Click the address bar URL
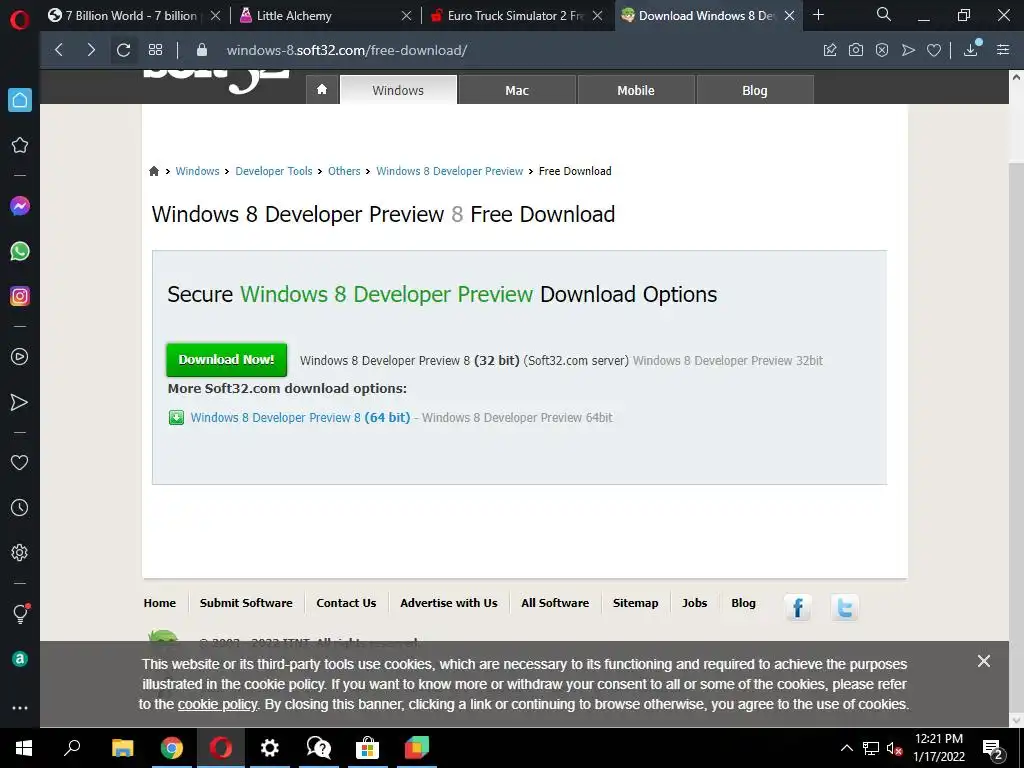Image resolution: width=1024 pixels, height=768 pixels. (347, 50)
